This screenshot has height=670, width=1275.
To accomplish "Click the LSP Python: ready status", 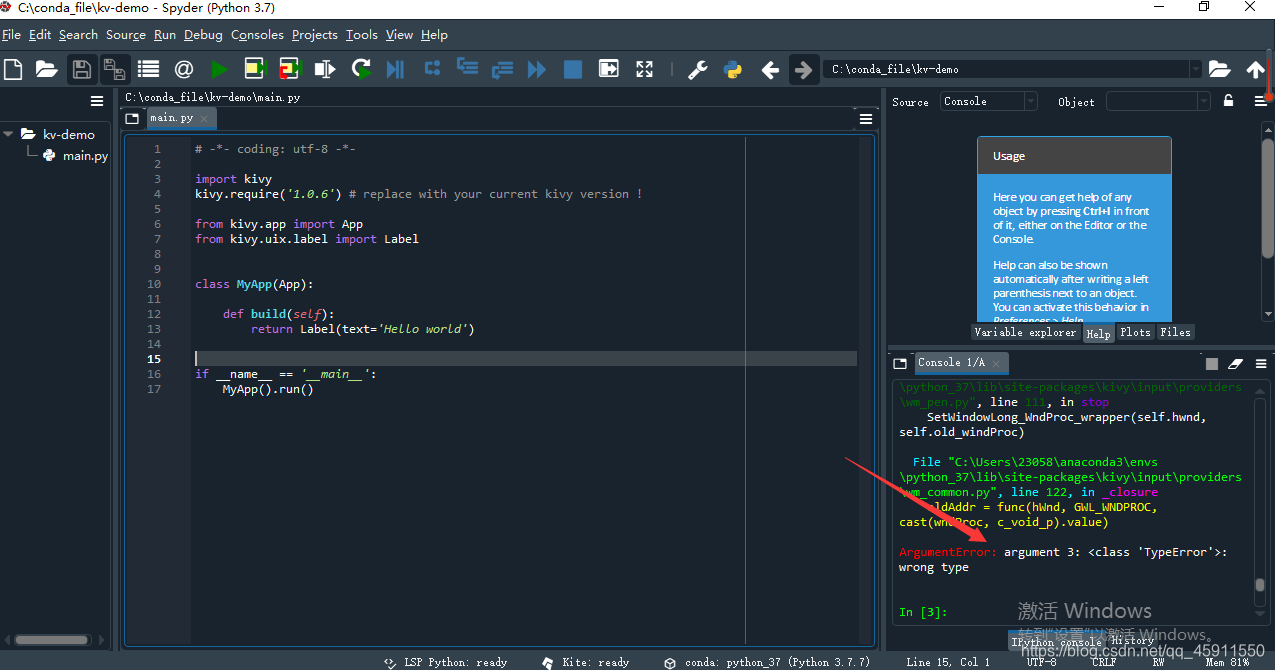I will pyautogui.click(x=446, y=662).
